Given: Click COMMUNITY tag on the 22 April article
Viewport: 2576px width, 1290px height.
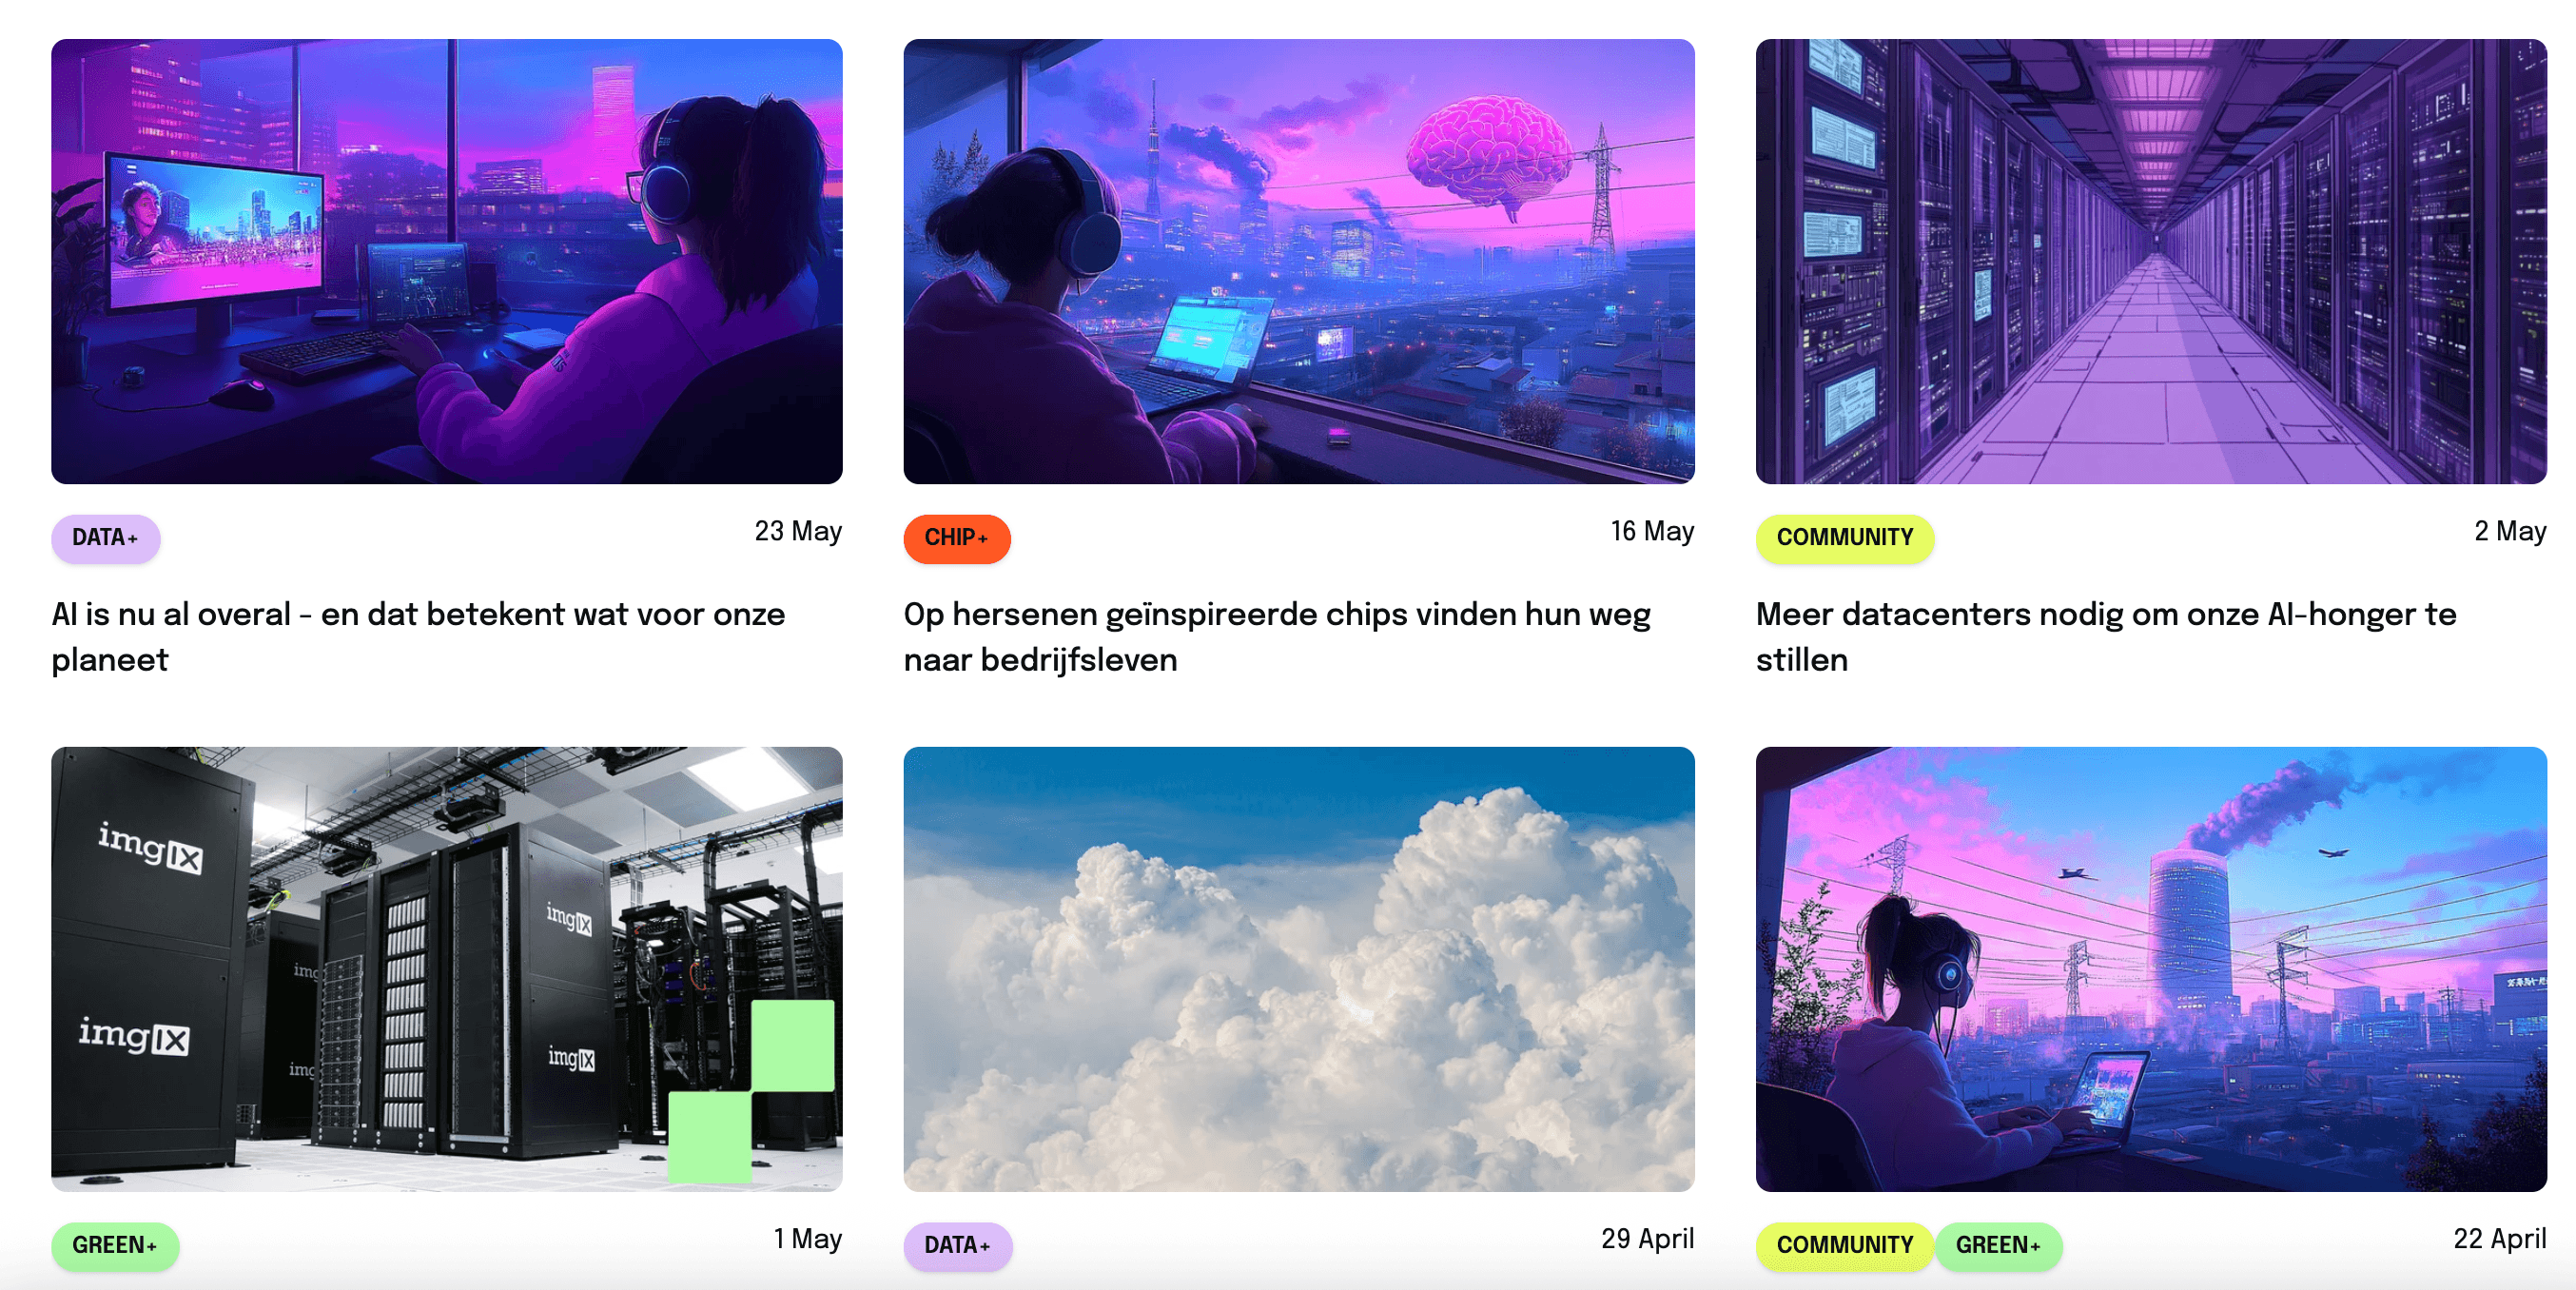Looking at the screenshot, I should (1844, 1246).
